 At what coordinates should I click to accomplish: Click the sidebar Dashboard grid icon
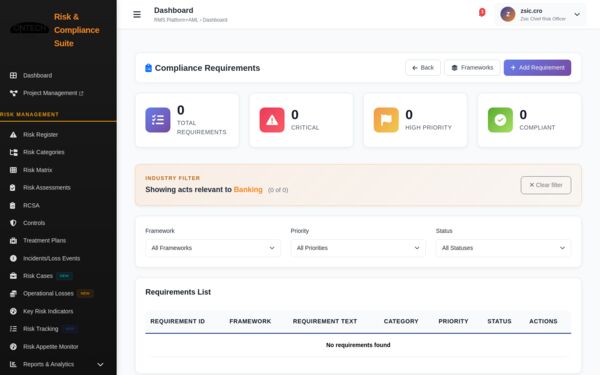point(13,75)
